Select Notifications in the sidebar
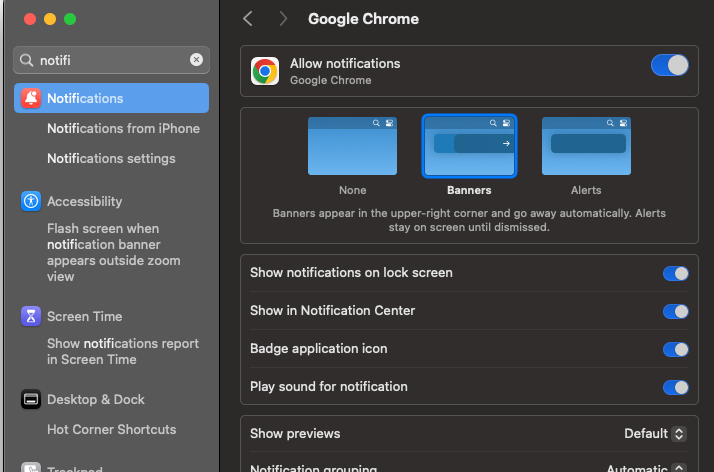The image size is (714, 472). click(112, 98)
